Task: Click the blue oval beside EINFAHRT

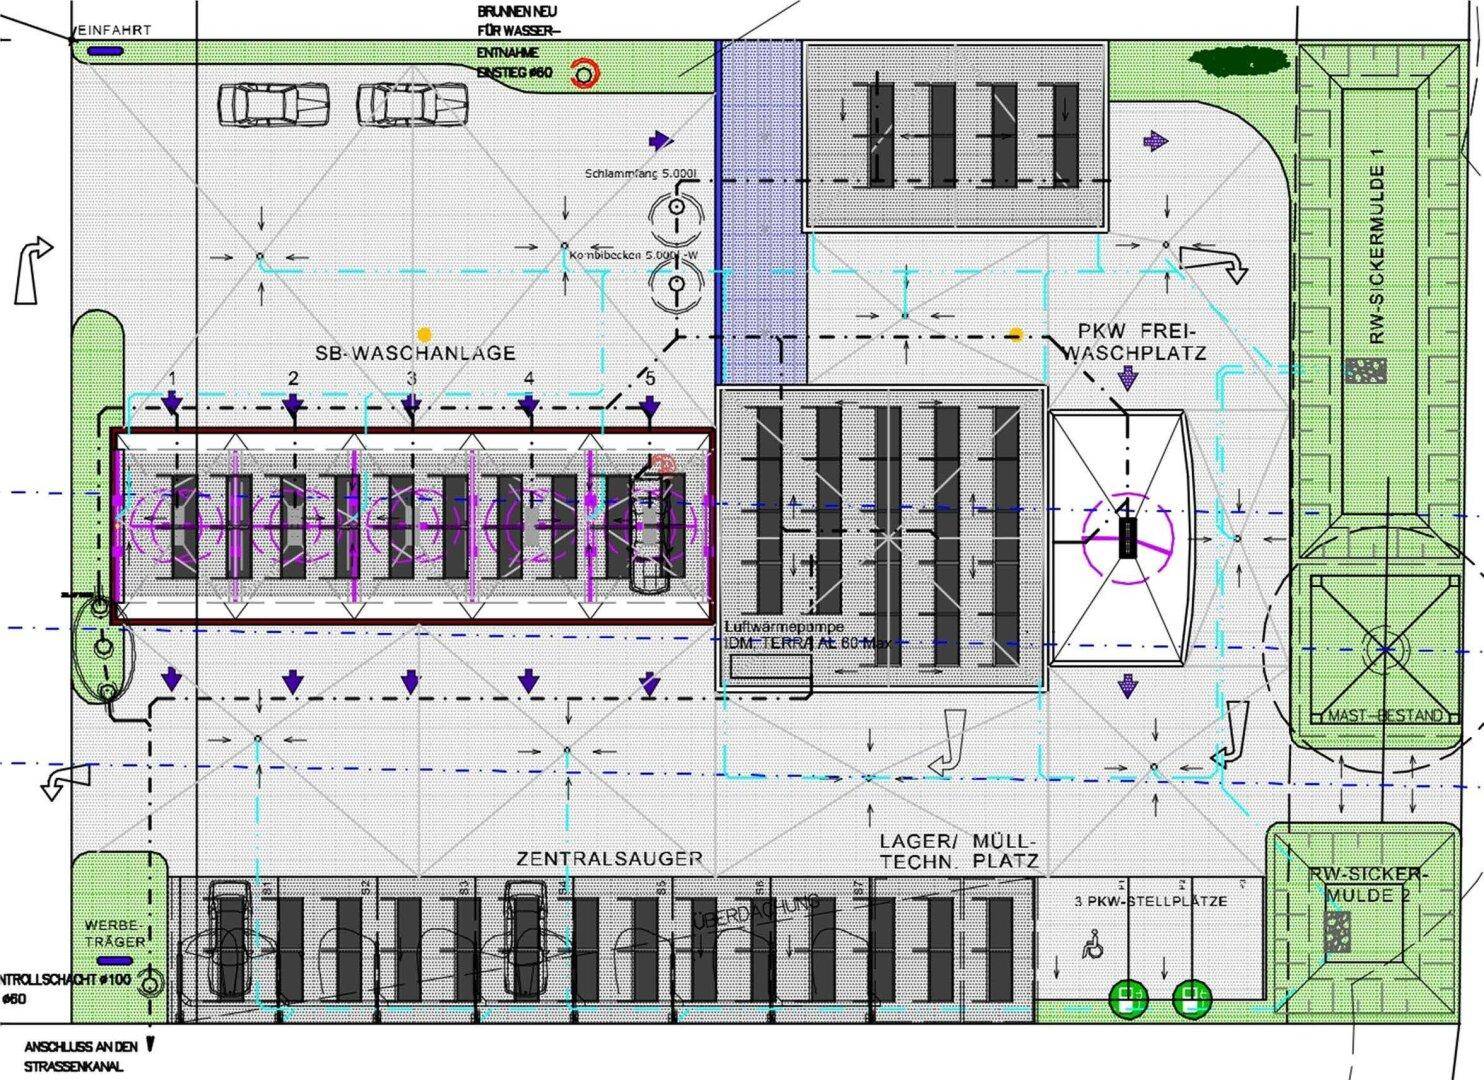Action: click(x=104, y=51)
